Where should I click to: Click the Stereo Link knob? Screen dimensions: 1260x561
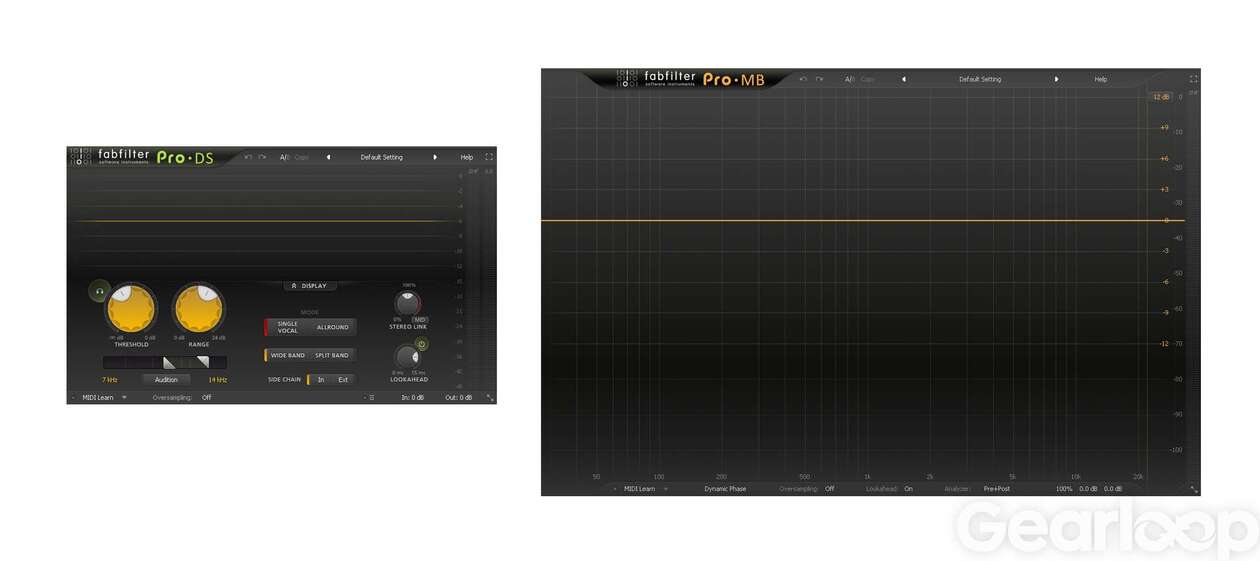click(407, 304)
